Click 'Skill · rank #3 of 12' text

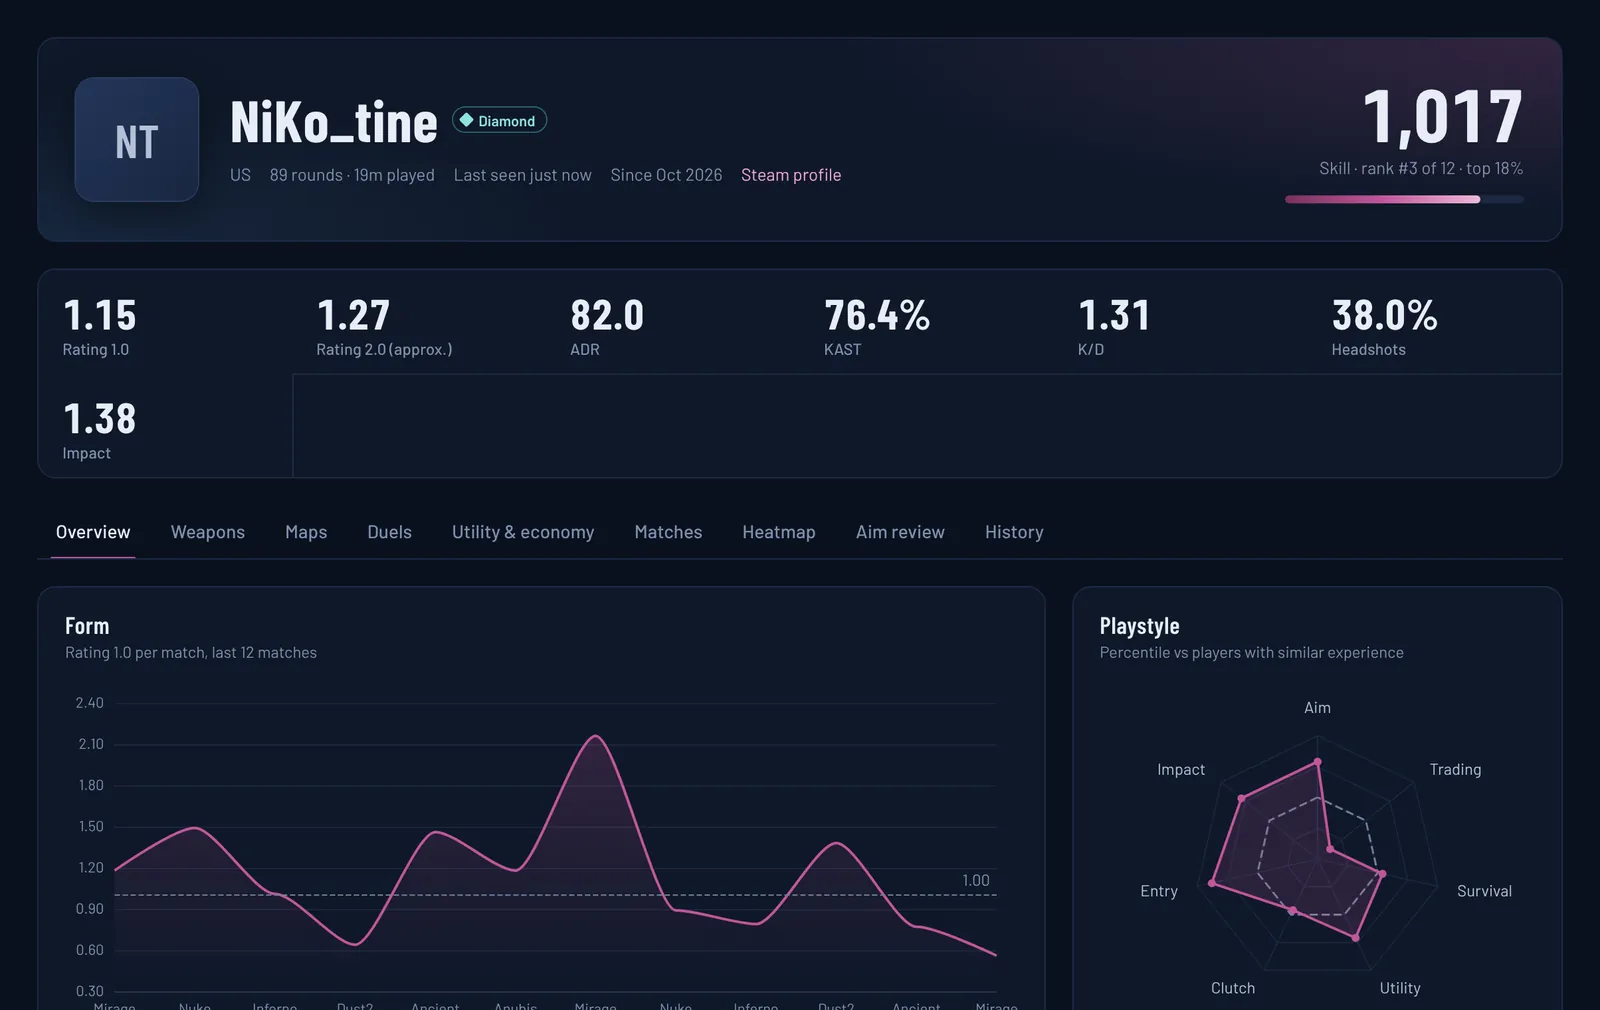pyautogui.click(x=1387, y=168)
